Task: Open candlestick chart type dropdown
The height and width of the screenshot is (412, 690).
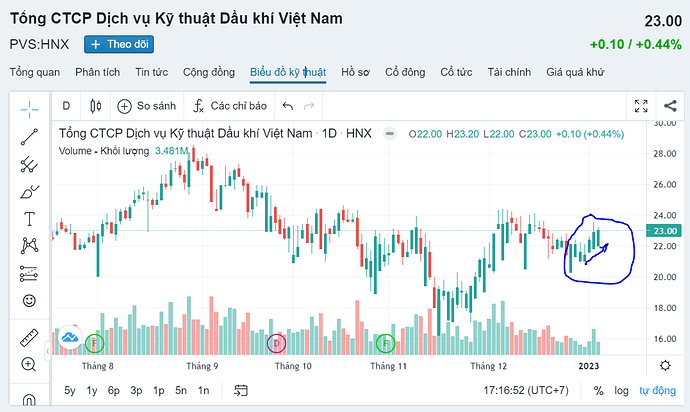Action: click(97, 105)
